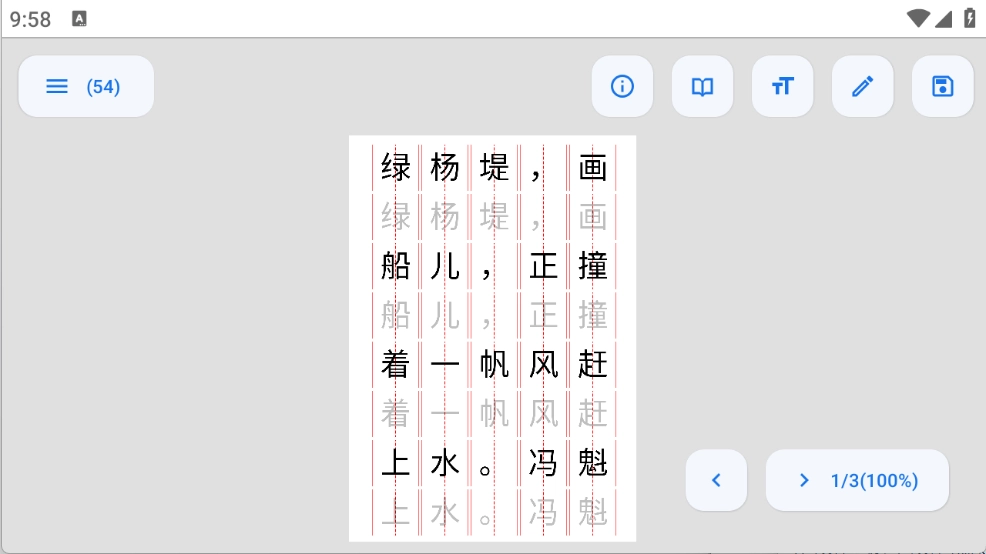The width and height of the screenshot is (986, 554).
Task: Tap the black character 船
Action: tap(396, 266)
